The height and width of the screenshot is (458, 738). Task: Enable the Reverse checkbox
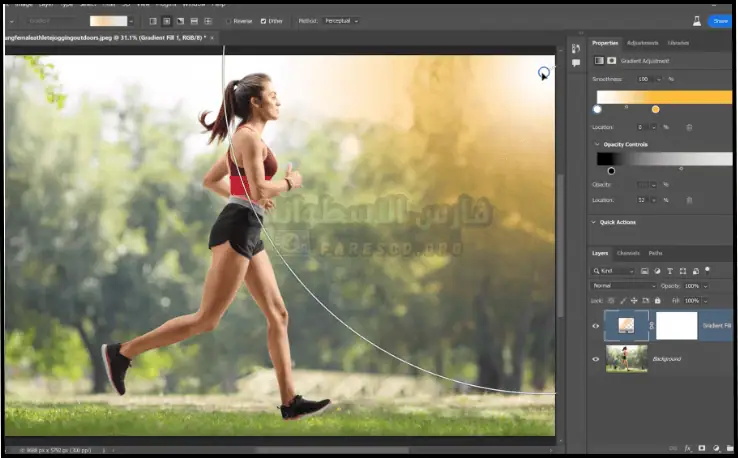click(x=228, y=20)
